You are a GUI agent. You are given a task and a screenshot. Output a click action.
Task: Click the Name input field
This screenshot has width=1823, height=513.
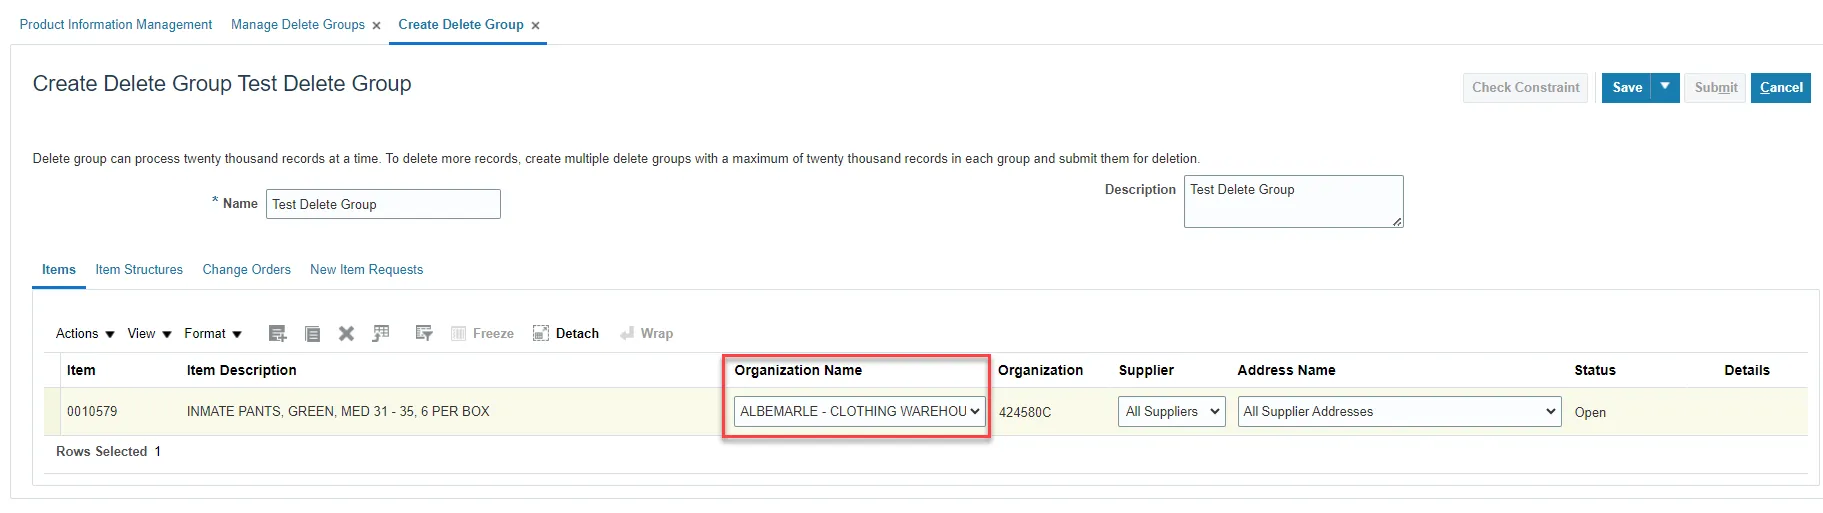383,204
